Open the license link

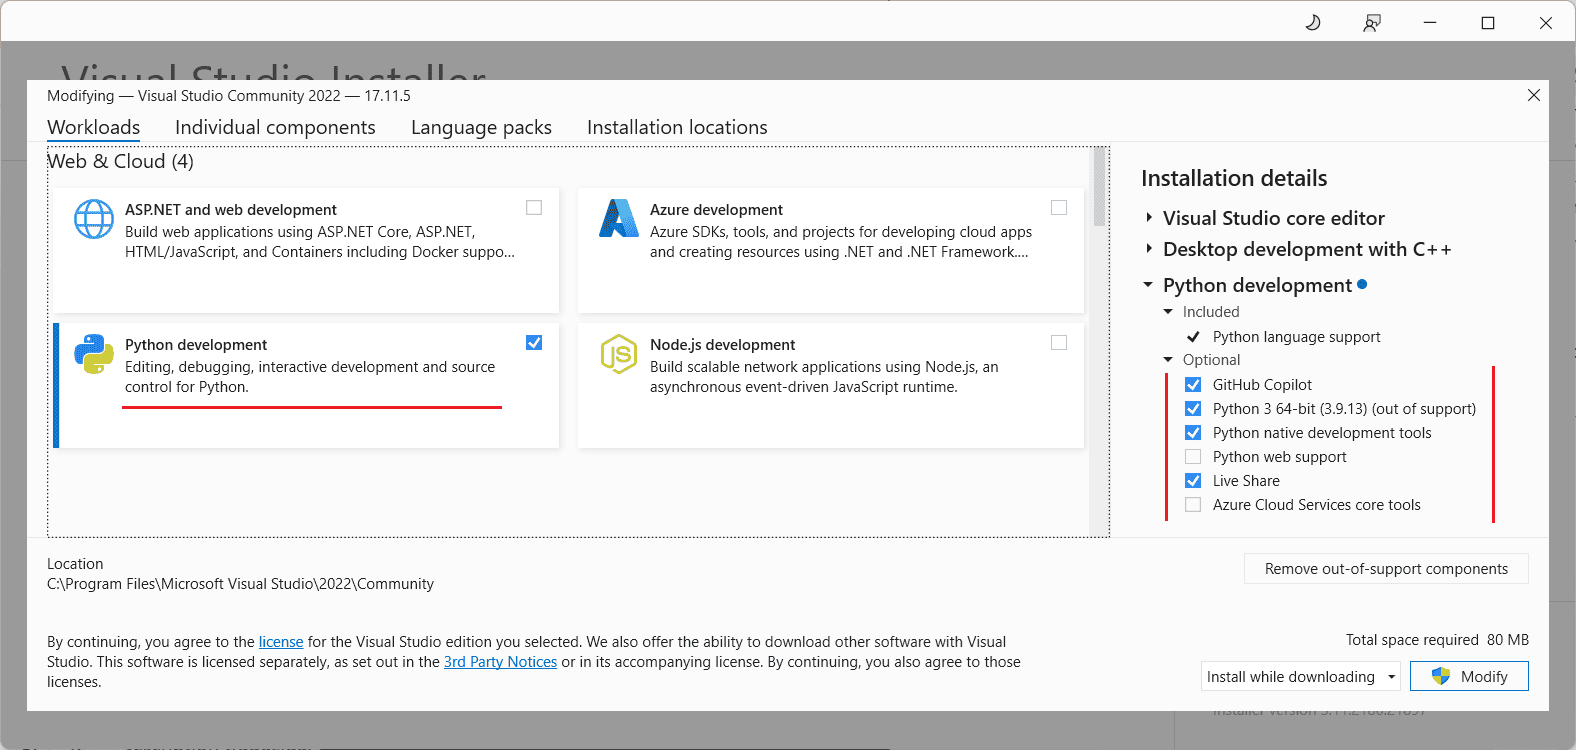[281, 642]
